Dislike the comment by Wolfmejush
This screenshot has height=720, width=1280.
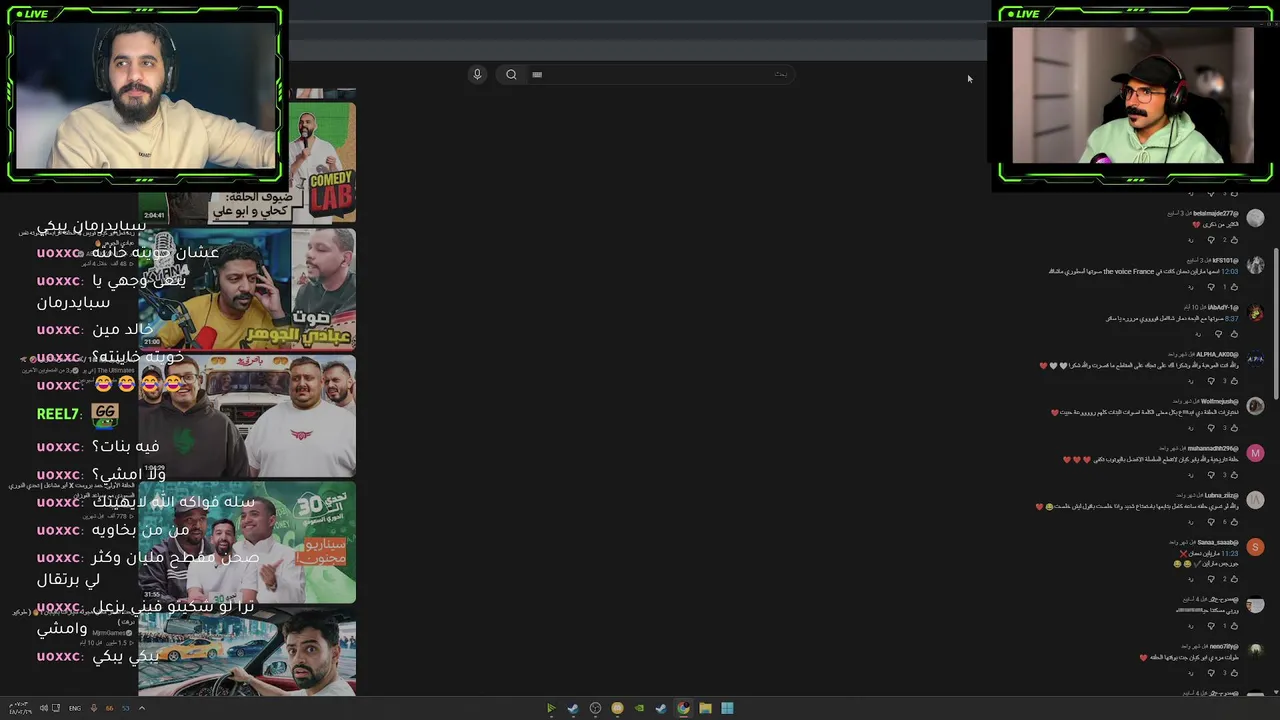click(x=1210, y=428)
